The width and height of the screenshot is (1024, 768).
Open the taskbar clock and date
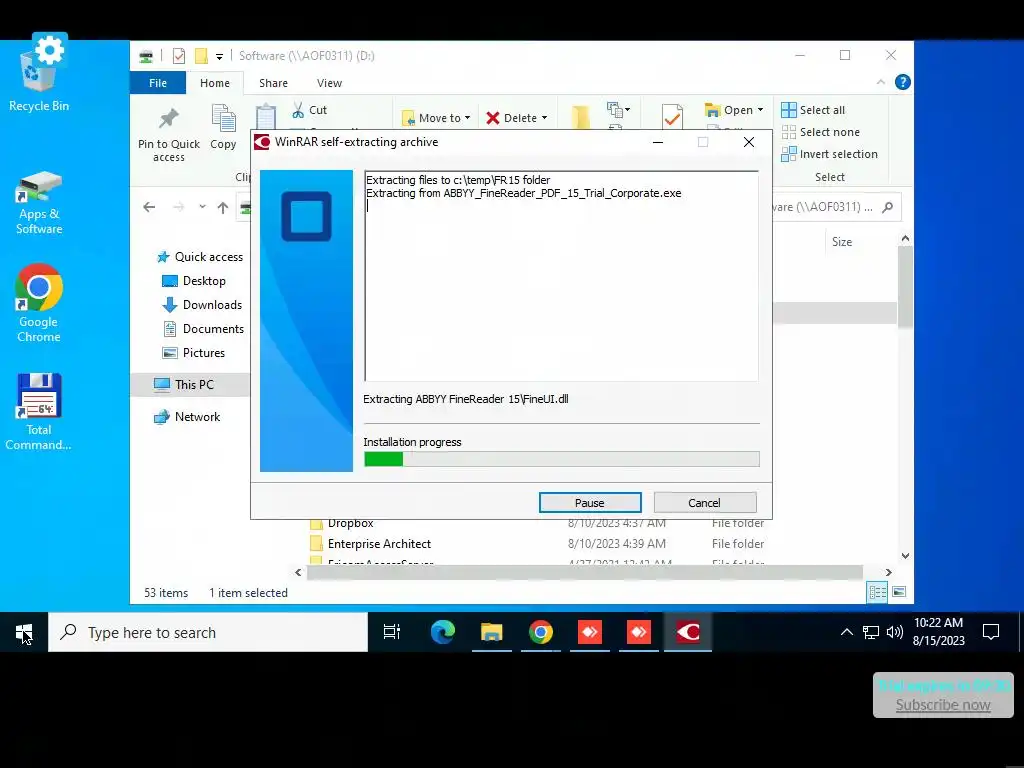938,632
